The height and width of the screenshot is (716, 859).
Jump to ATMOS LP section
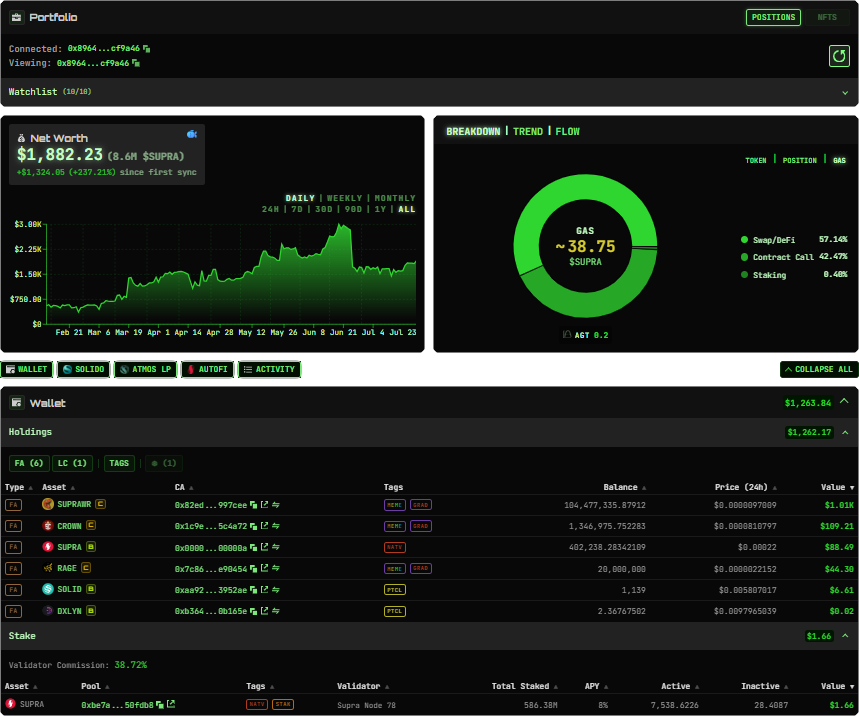tap(146, 370)
